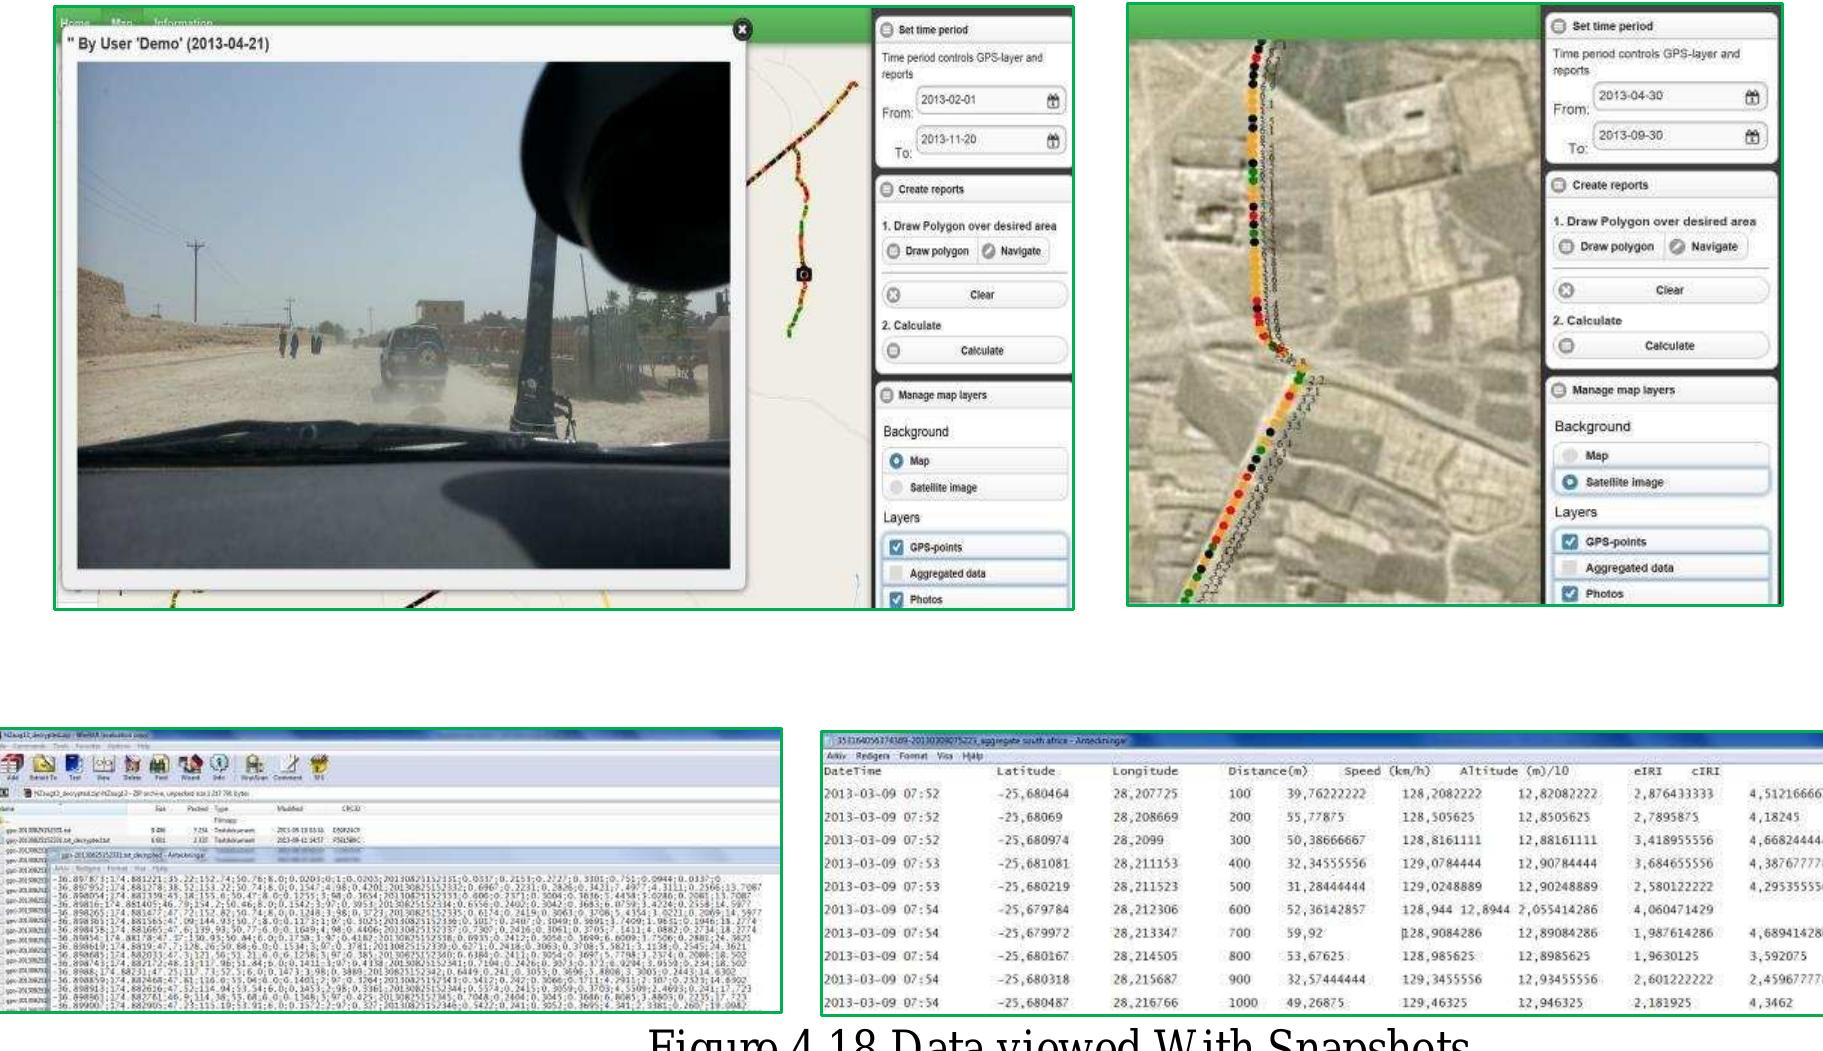Click the WinRAR VirusScan toolbar icon
The image size is (1823, 1051).
[254, 767]
